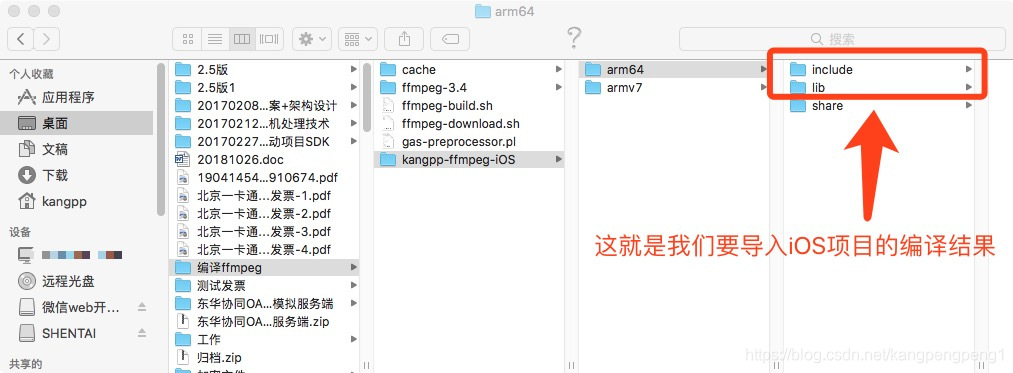
Task: Select the 20170212…机处理技术 folder
Action: click(264, 123)
